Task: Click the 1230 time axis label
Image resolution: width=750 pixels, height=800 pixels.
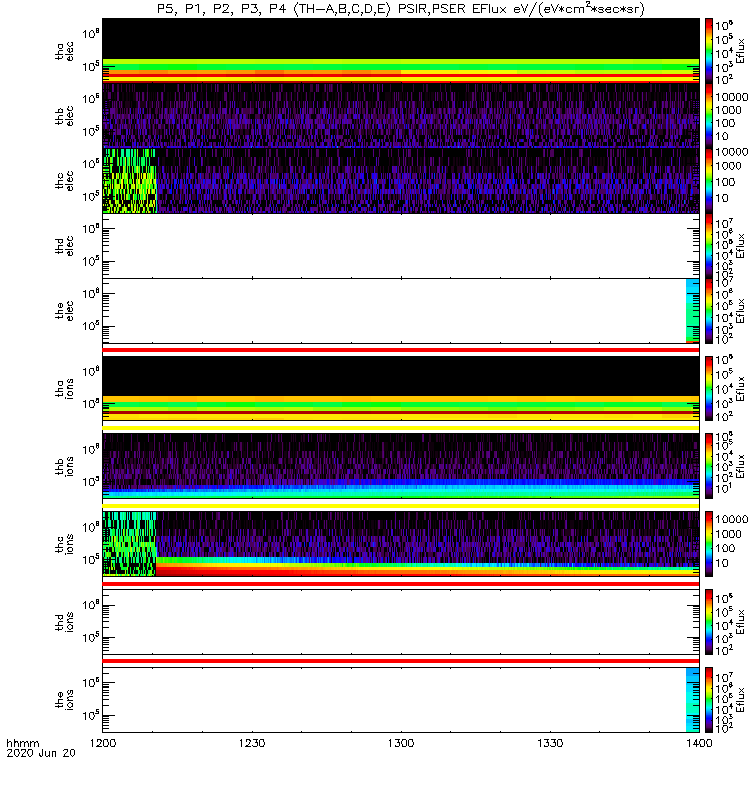Action: 252,743
